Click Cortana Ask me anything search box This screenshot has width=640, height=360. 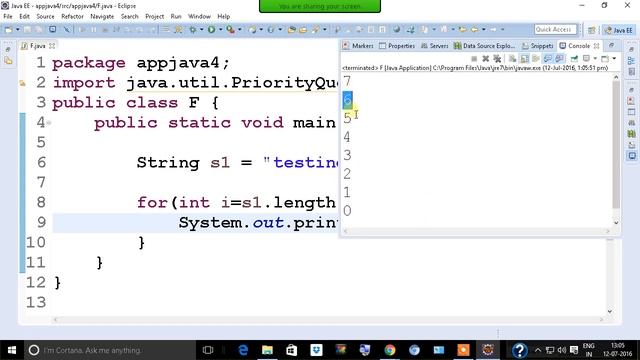click(110, 350)
